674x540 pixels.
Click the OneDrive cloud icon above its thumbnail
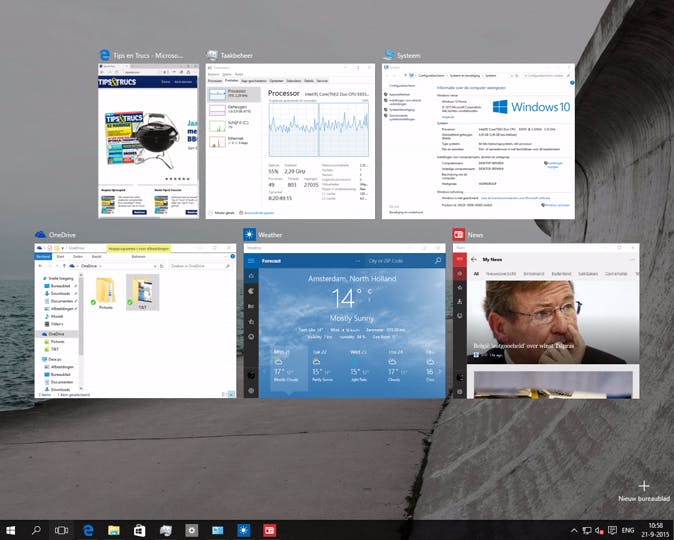tap(40, 234)
